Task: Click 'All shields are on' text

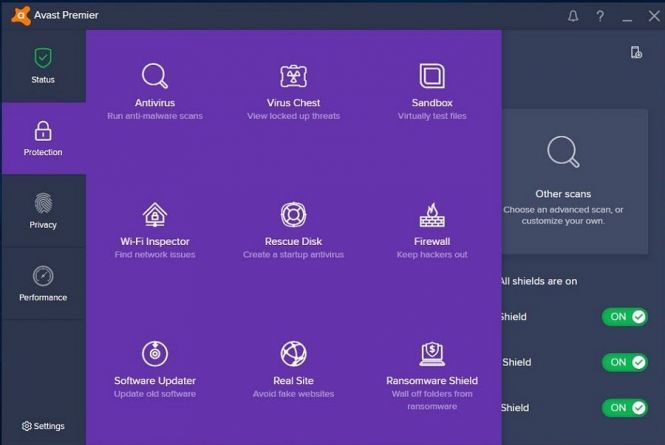Action: pos(538,281)
